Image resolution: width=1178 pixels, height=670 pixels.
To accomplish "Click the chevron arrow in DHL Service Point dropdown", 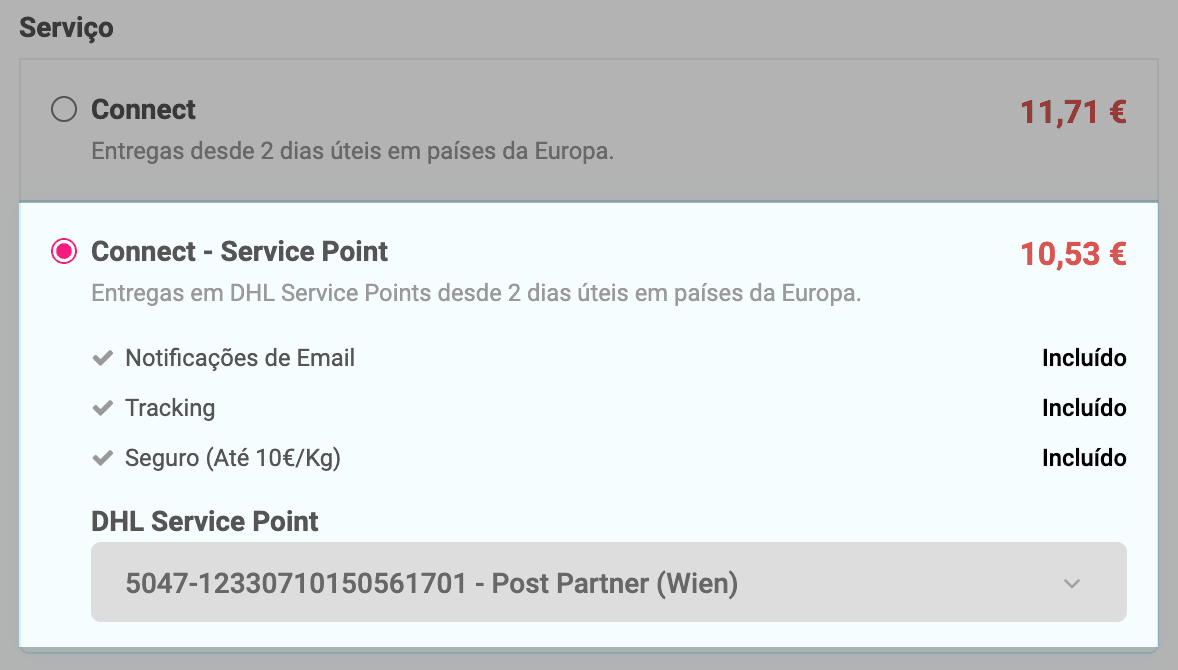I will tap(1072, 583).
